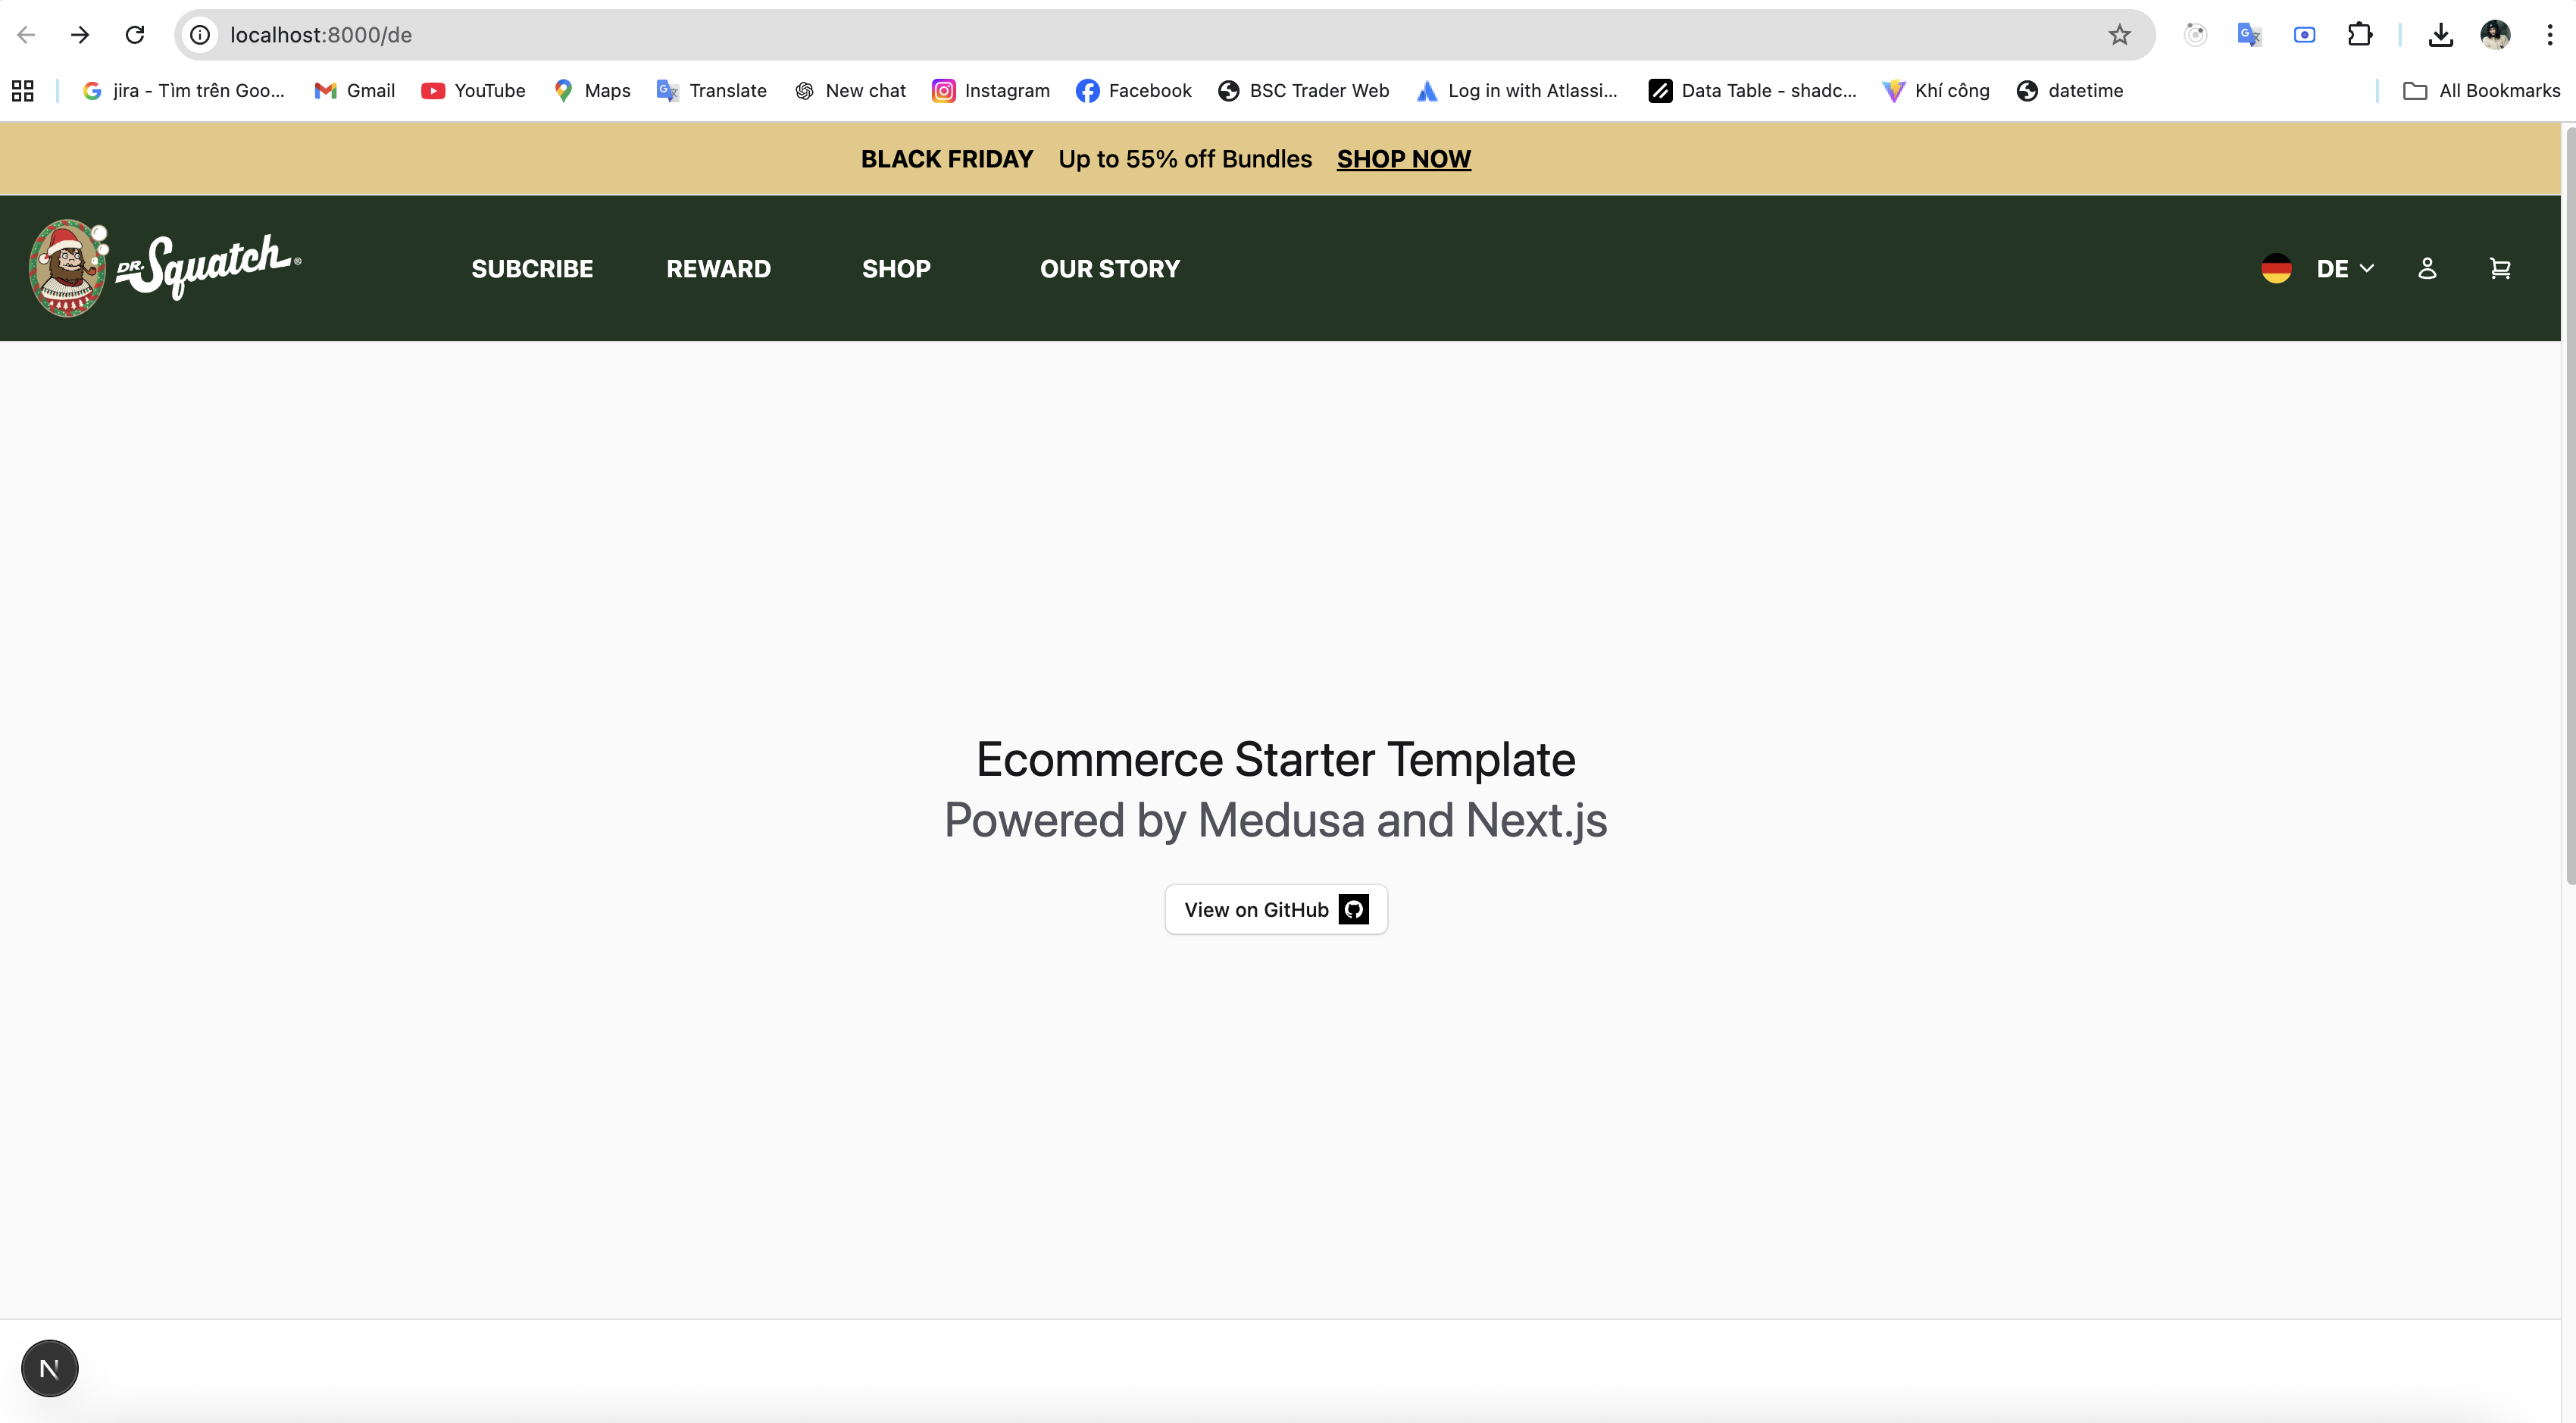Click the German flag icon
The width and height of the screenshot is (2576, 1423).
2276,268
